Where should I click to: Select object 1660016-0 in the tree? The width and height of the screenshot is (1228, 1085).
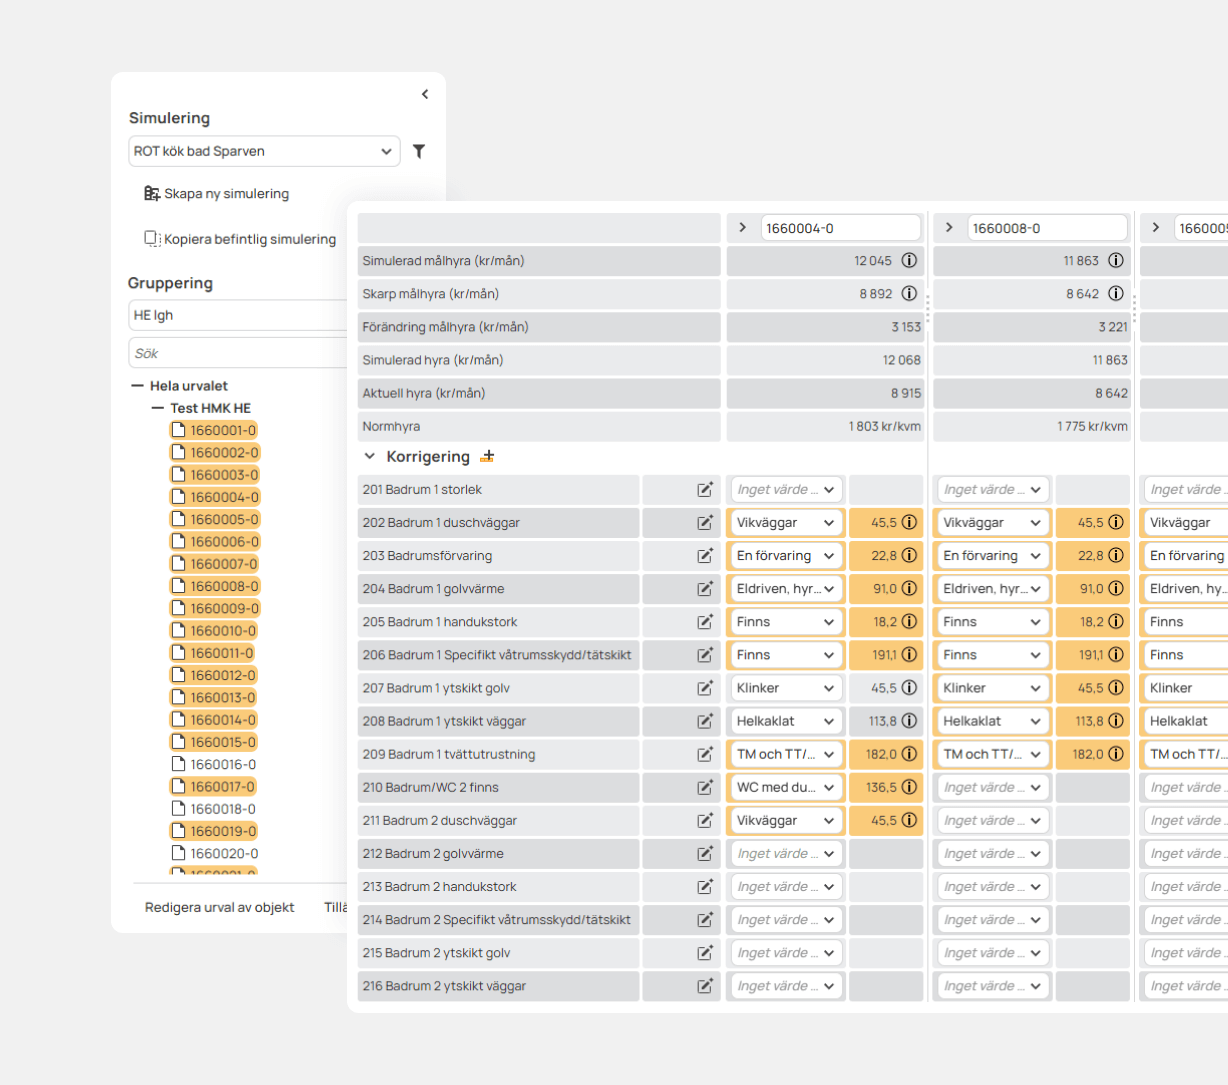click(x=214, y=764)
